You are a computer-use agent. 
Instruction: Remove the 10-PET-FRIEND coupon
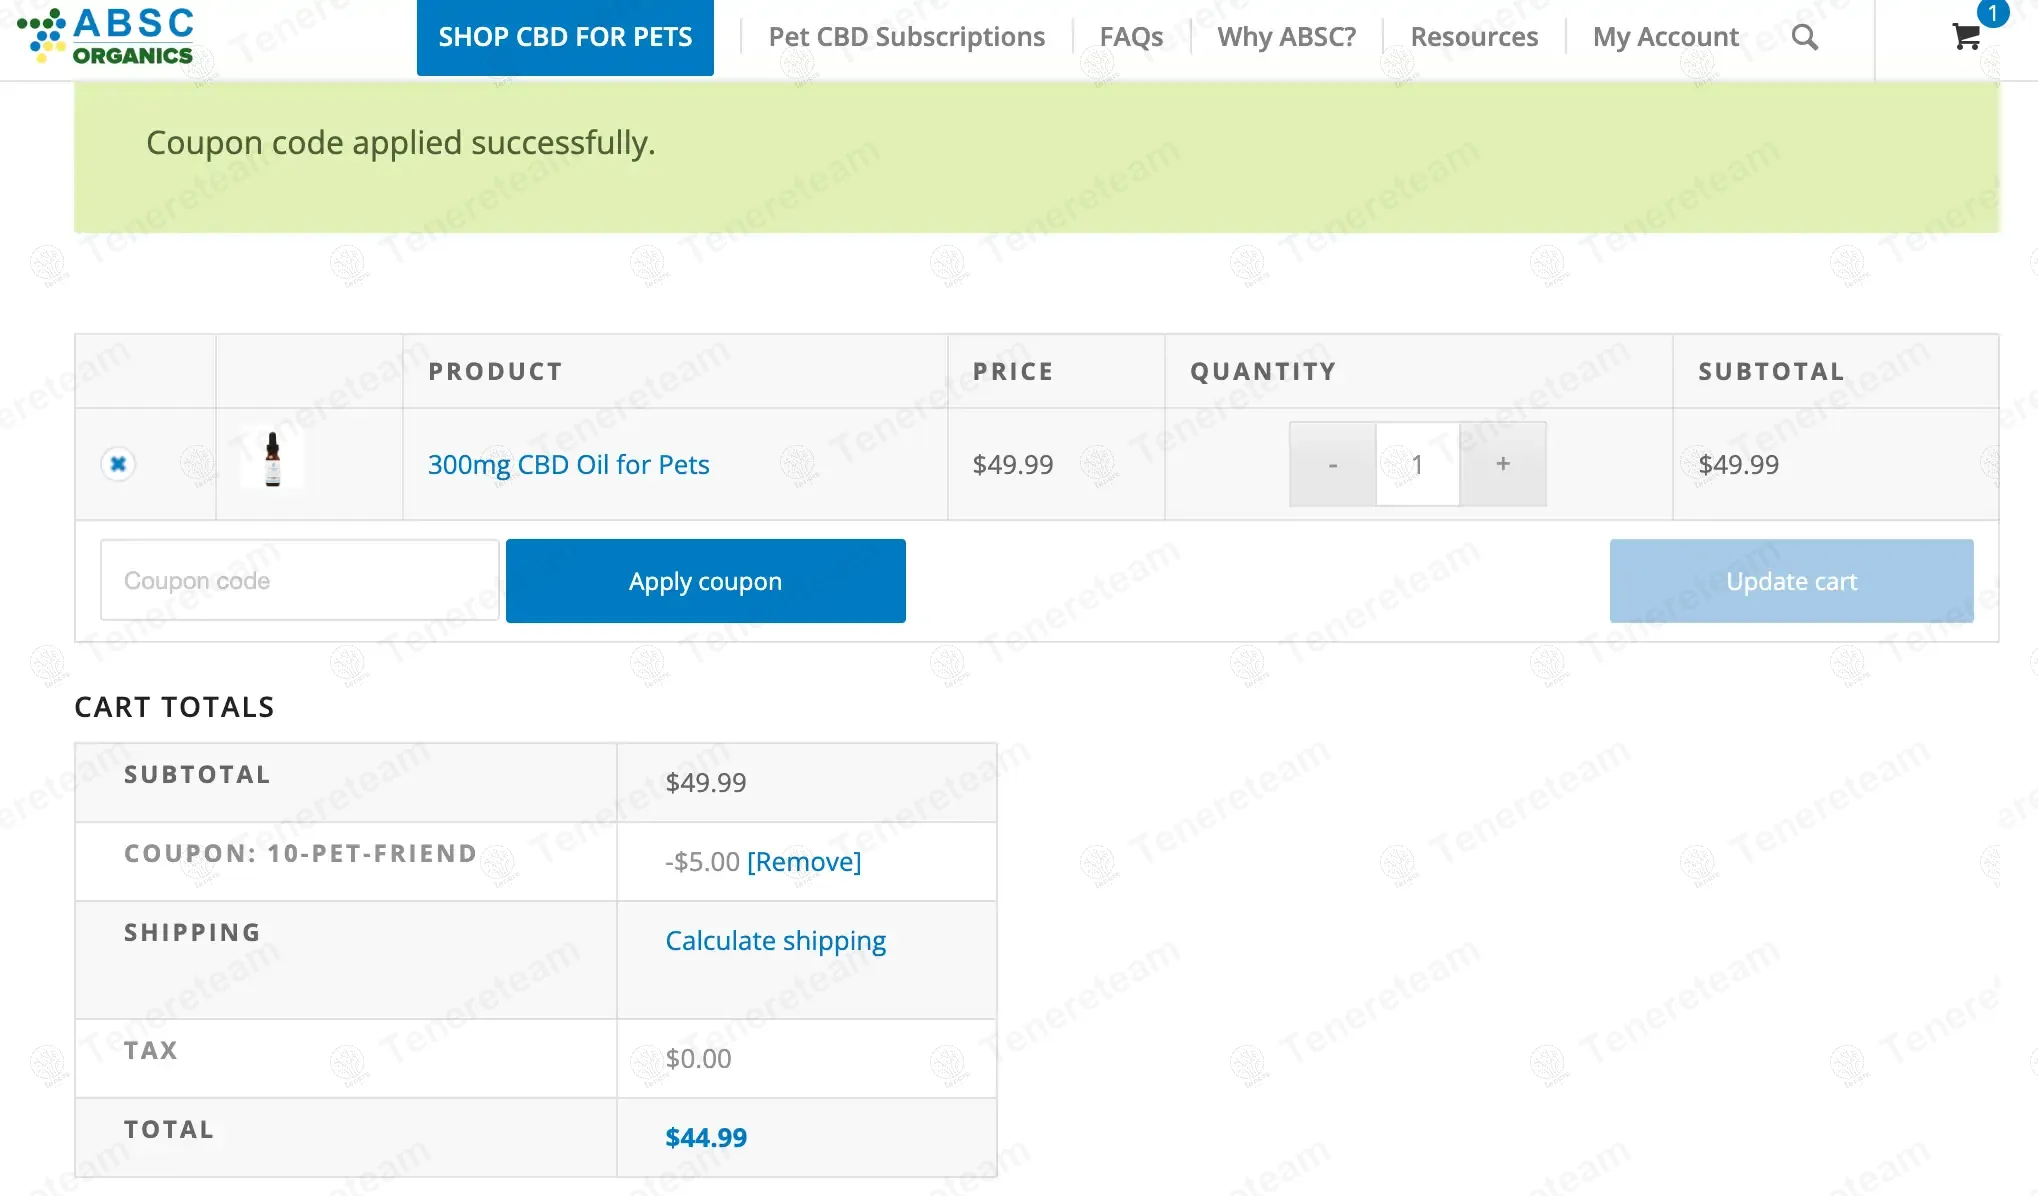804,861
